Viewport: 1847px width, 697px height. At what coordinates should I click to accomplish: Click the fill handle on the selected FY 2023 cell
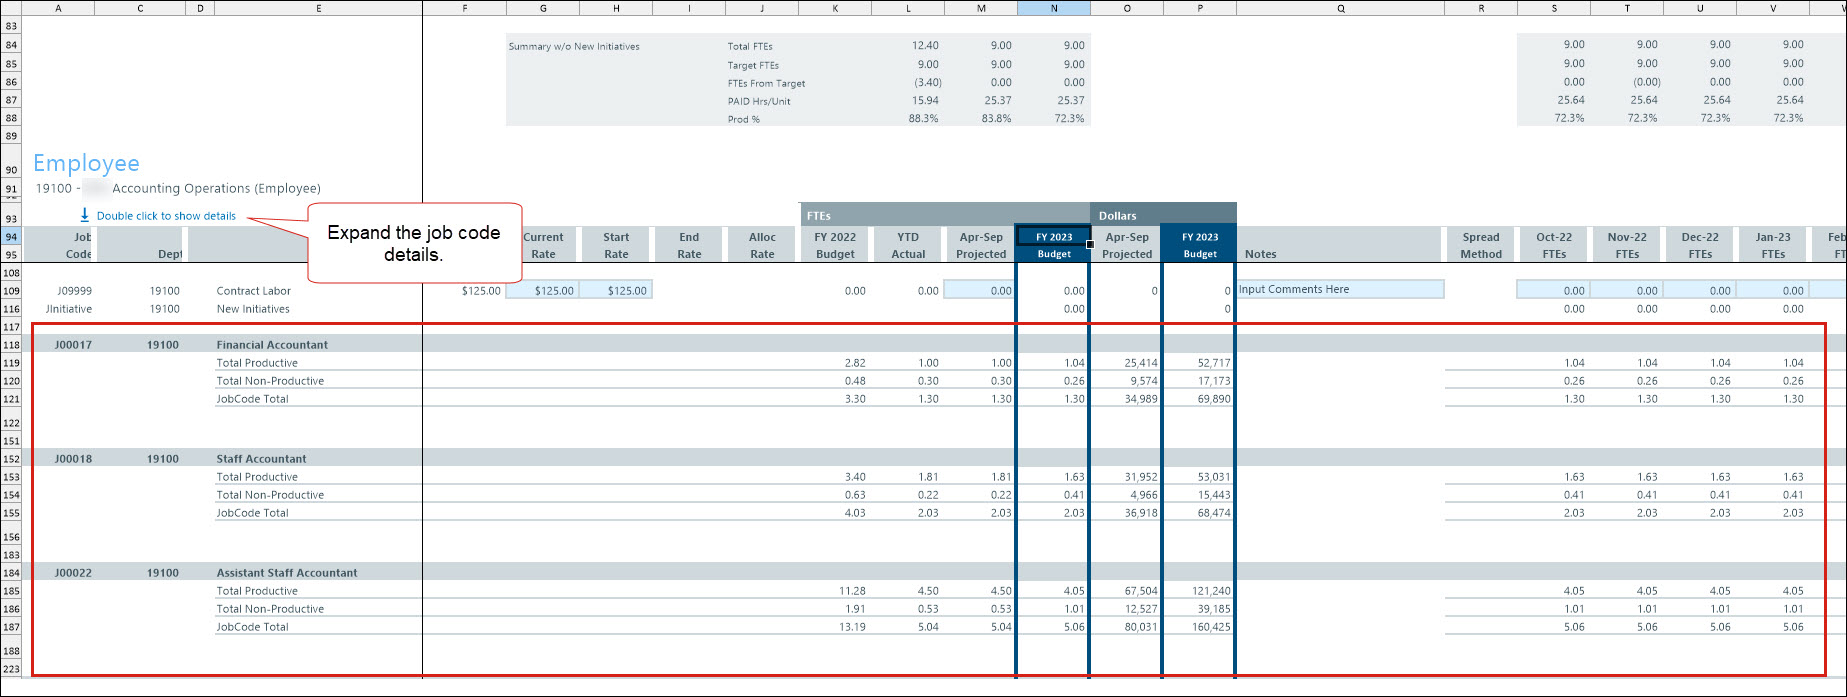point(1089,244)
